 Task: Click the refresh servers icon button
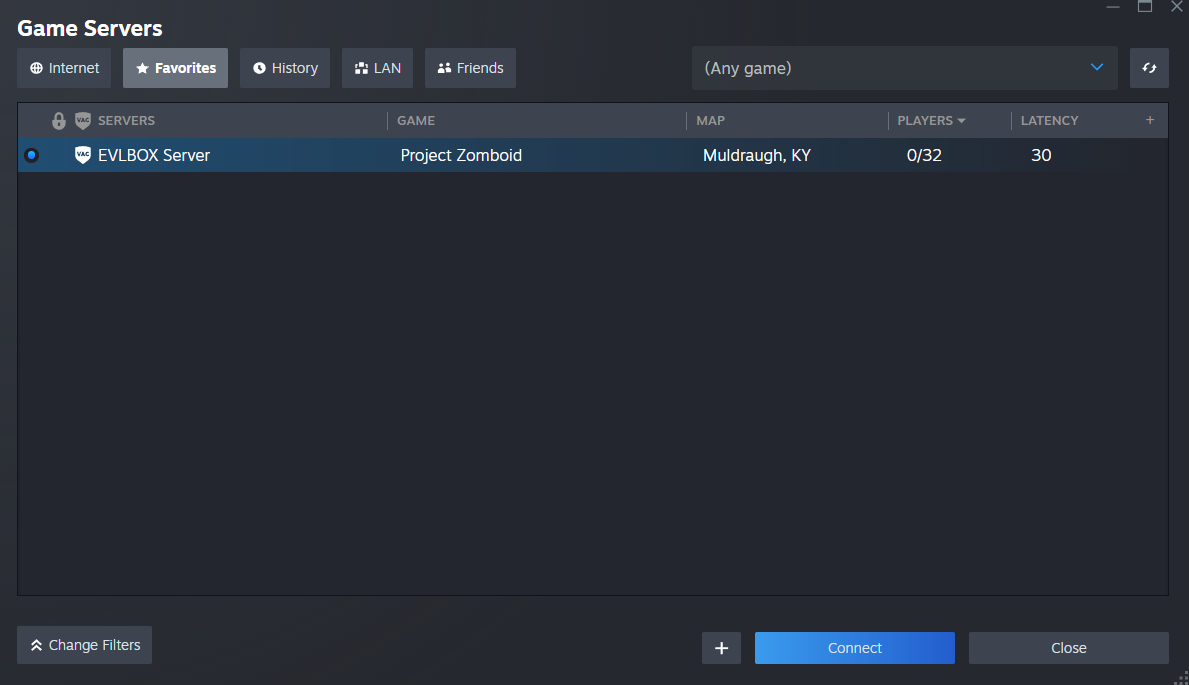click(x=1149, y=69)
